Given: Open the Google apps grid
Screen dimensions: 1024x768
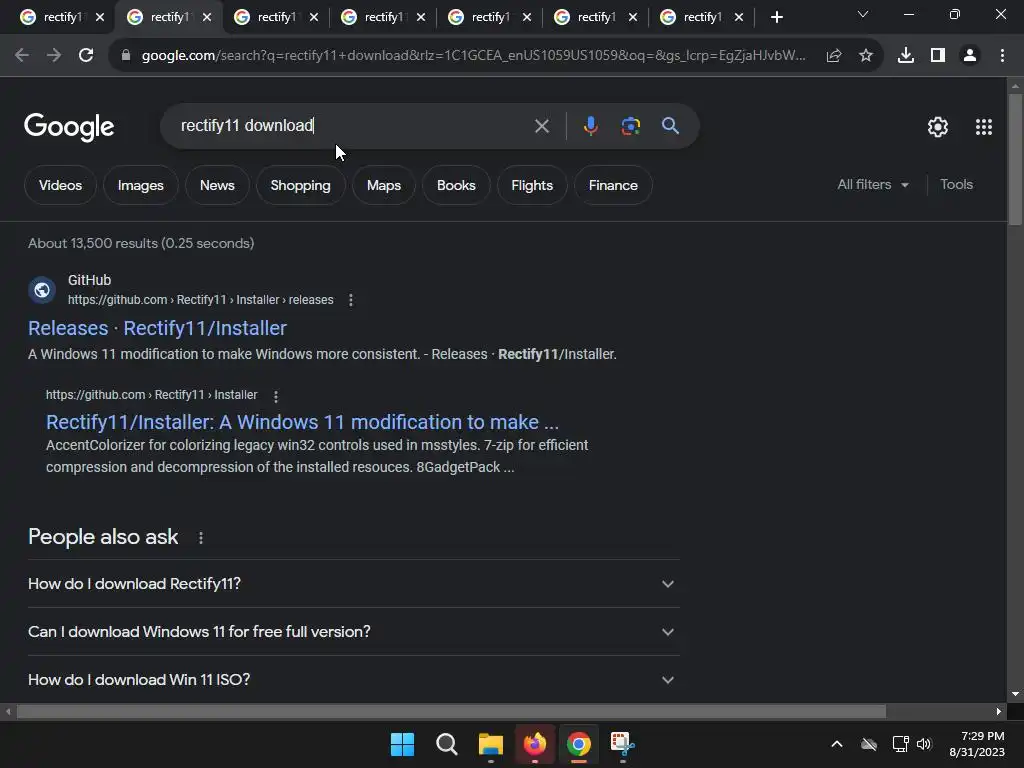Looking at the screenshot, I should [x=984, y=127].
